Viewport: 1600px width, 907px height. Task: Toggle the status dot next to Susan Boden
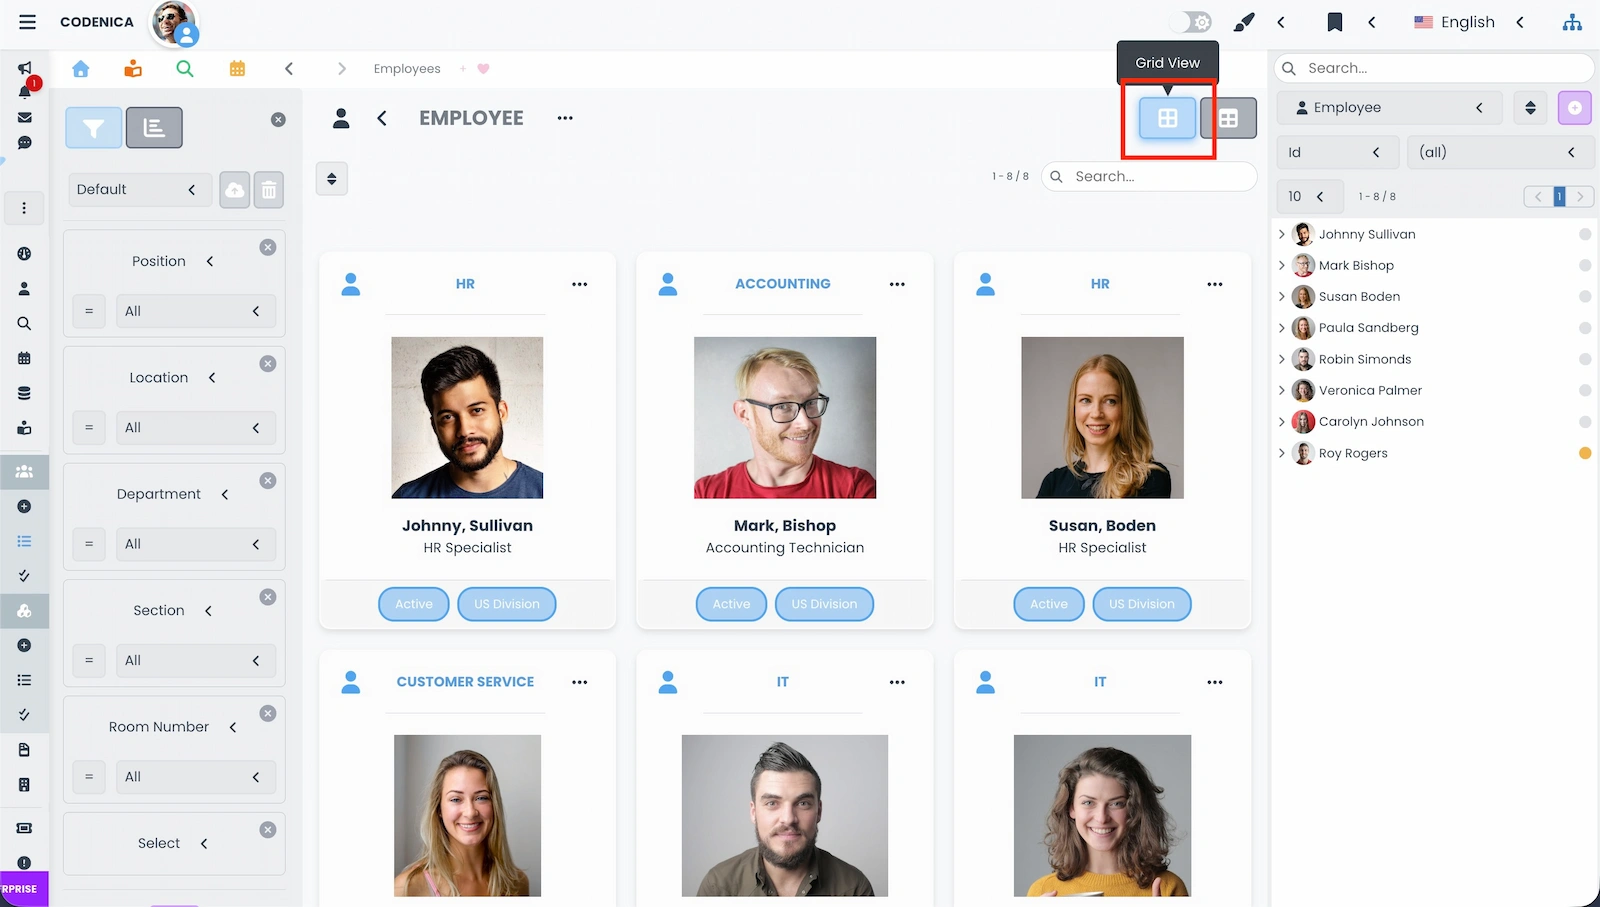(1585, 296)
